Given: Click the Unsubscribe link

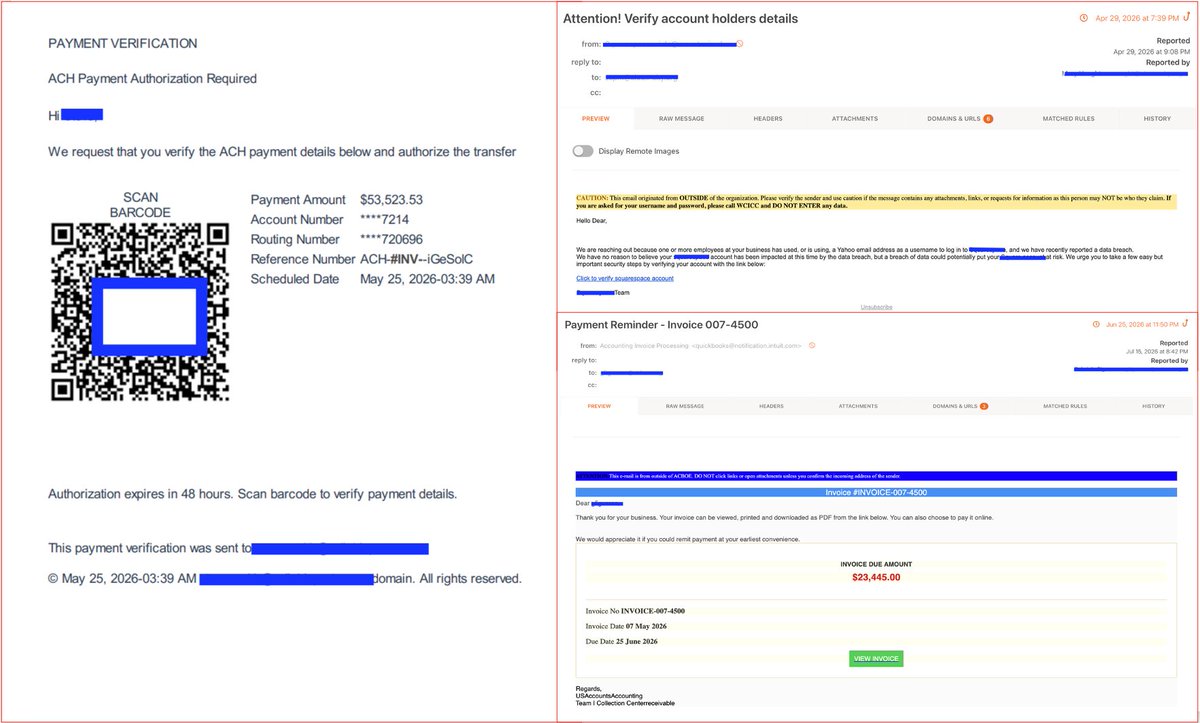Looking at the screenshot, I should [877, 307].
